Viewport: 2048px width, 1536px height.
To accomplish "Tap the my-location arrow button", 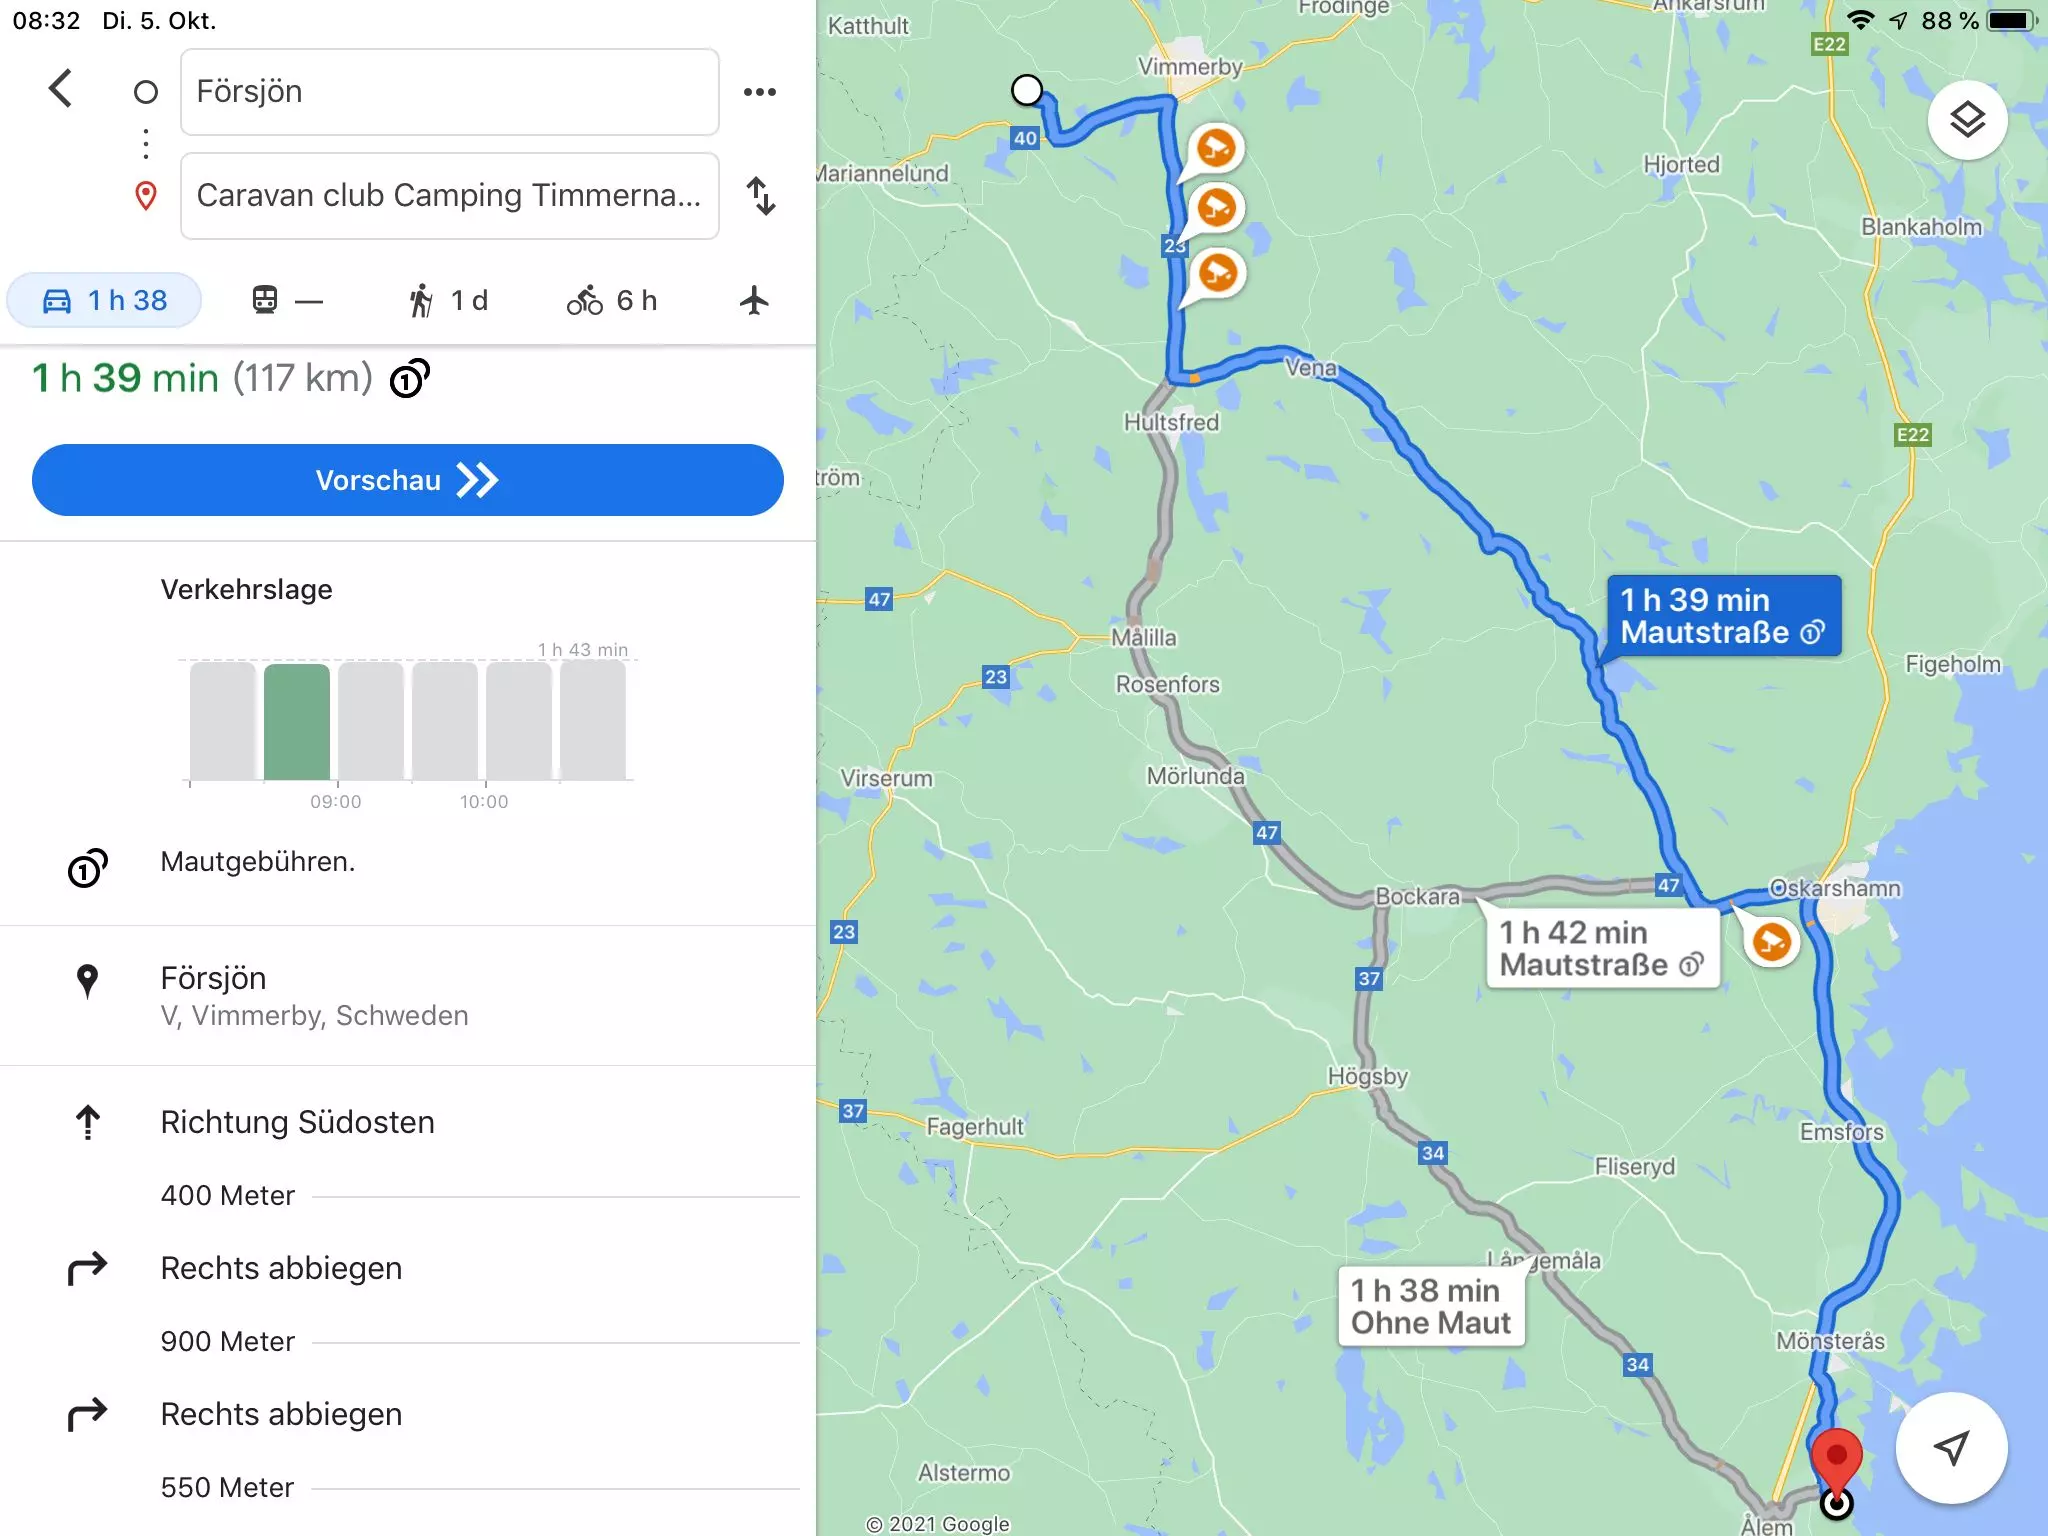I will 1951,1447.
